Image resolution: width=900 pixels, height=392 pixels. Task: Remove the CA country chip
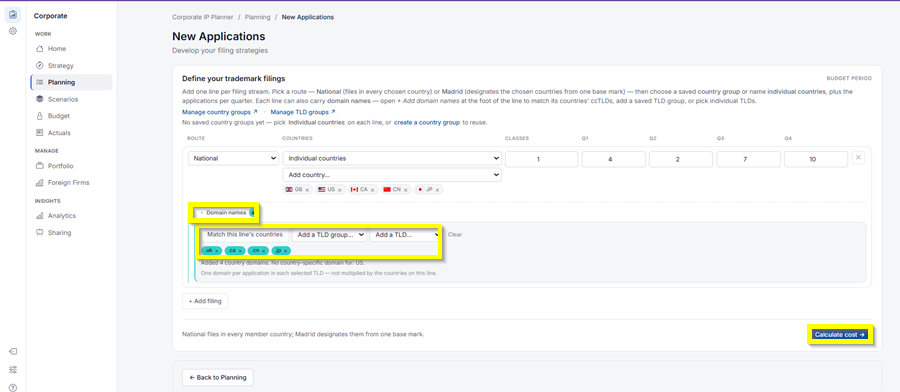click(x=373, y=190)
